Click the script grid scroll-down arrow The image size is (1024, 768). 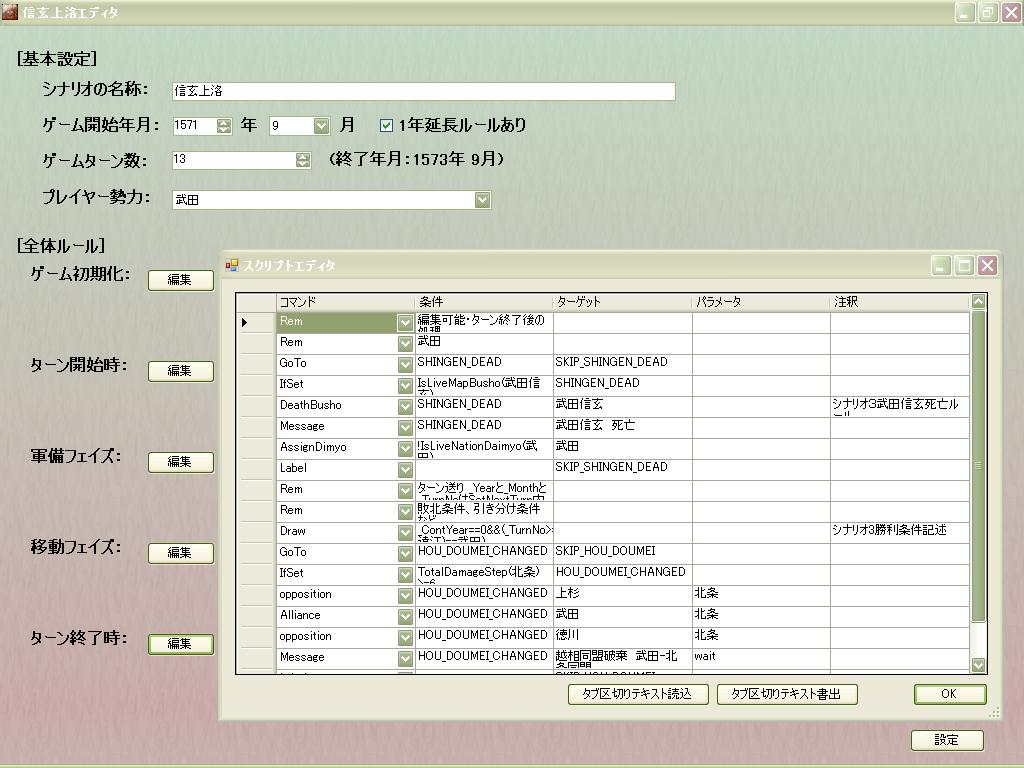[x=978, y=665]
